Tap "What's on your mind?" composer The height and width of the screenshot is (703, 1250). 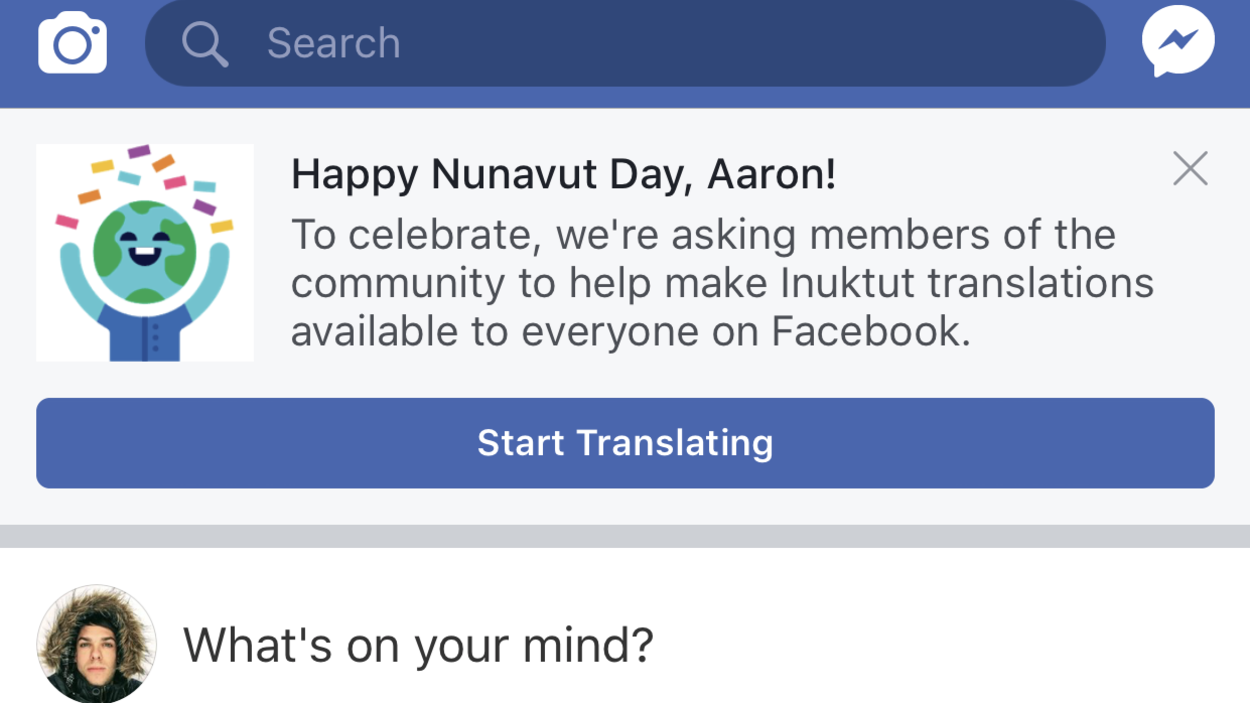coord(418,645)
